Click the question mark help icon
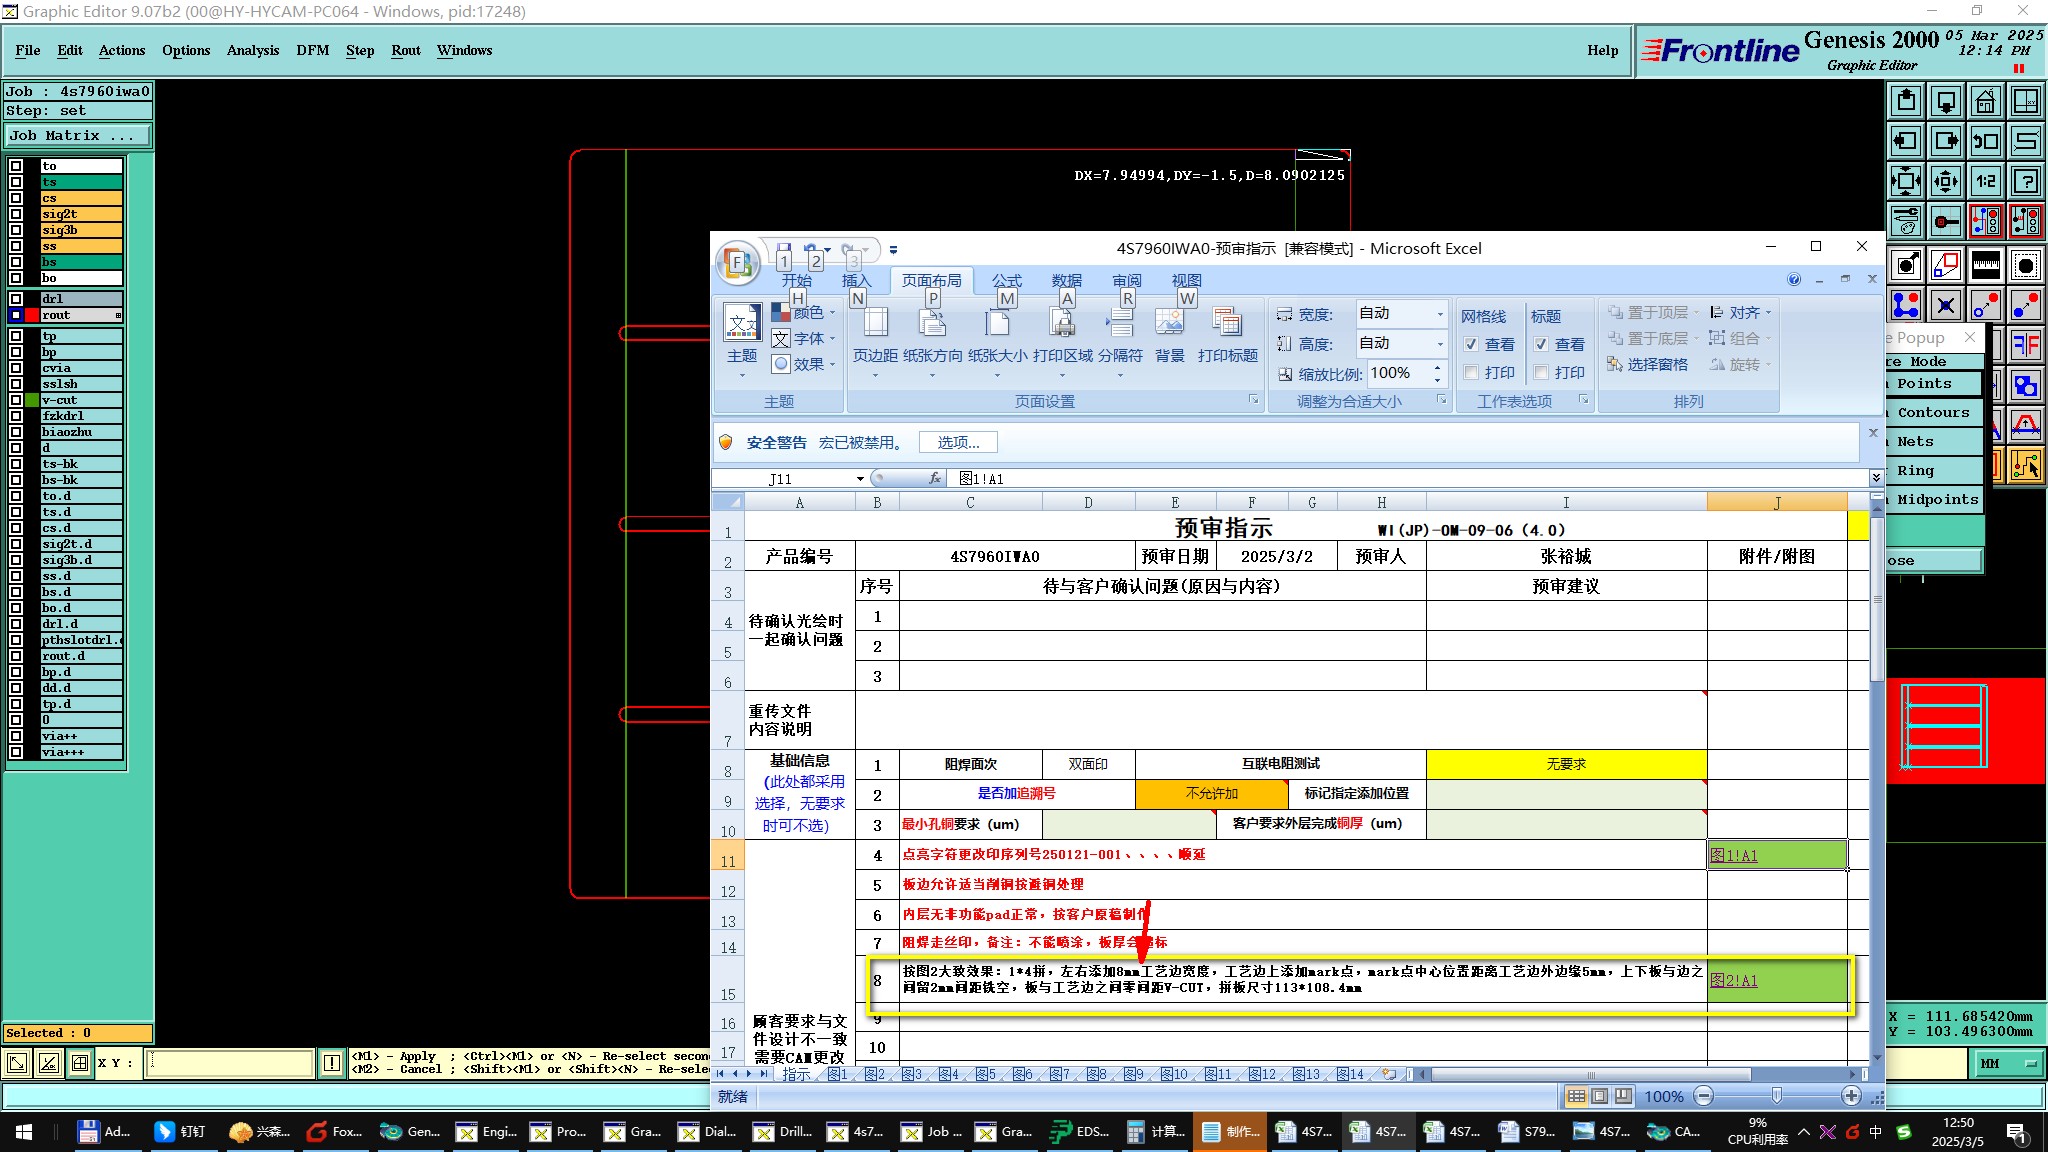The width and height of the screenshot is (2048, 1152). tap(2025, 181)
